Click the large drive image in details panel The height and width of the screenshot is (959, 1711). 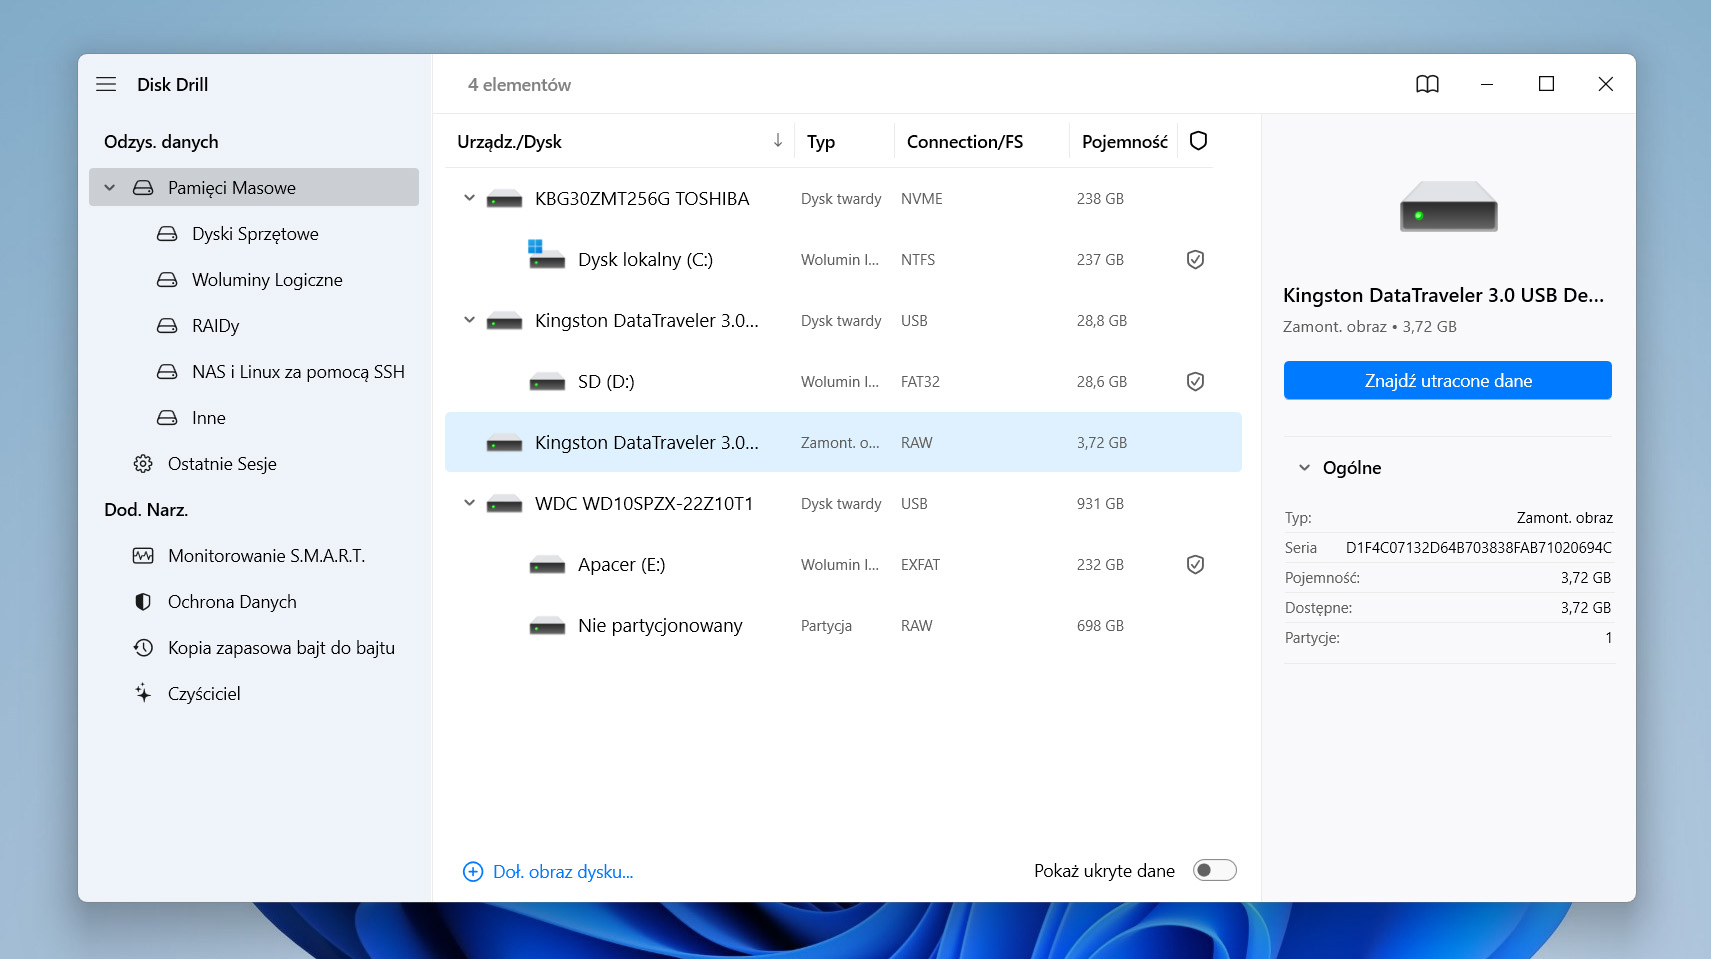pyautogui.click(x=1448, y=206)
